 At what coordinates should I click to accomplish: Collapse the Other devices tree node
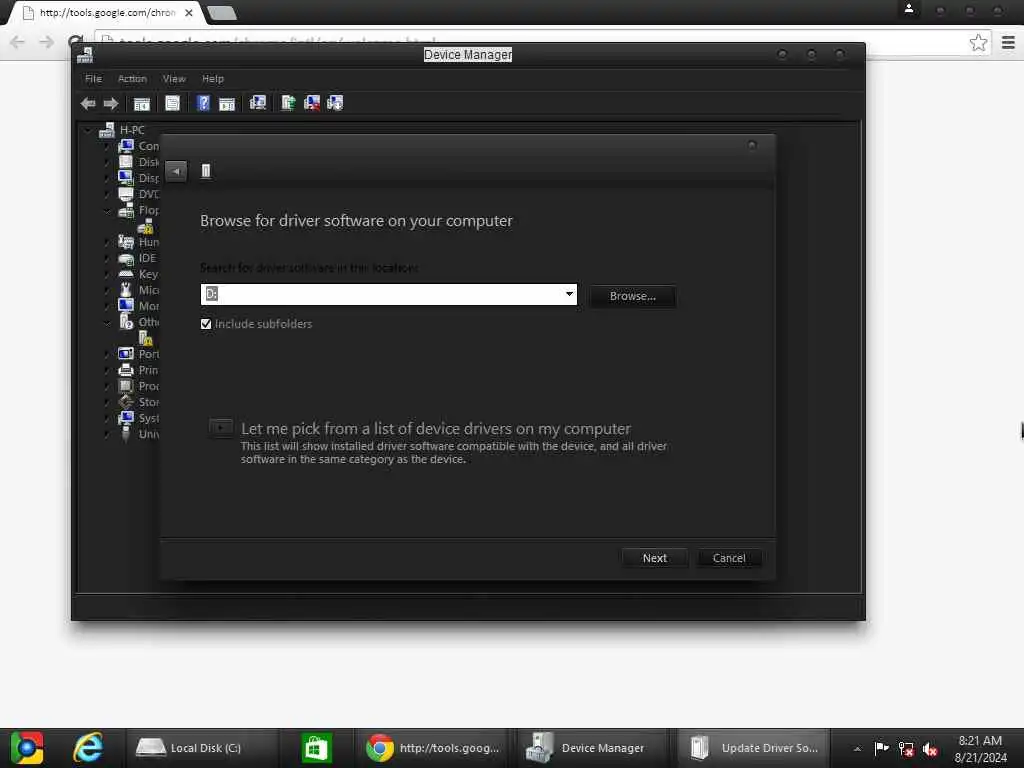[108, 322]
